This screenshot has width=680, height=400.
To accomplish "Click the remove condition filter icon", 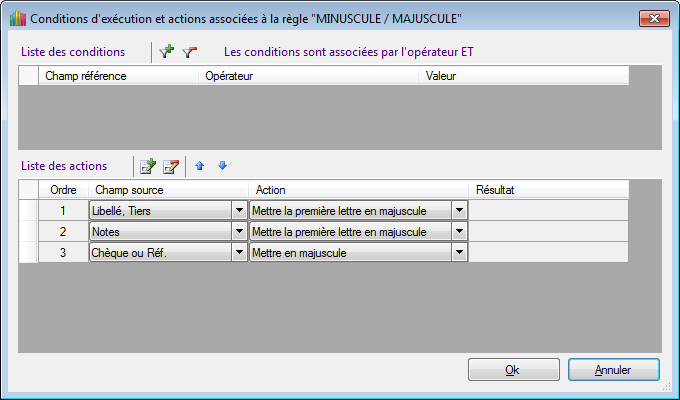I will [189, 51].
